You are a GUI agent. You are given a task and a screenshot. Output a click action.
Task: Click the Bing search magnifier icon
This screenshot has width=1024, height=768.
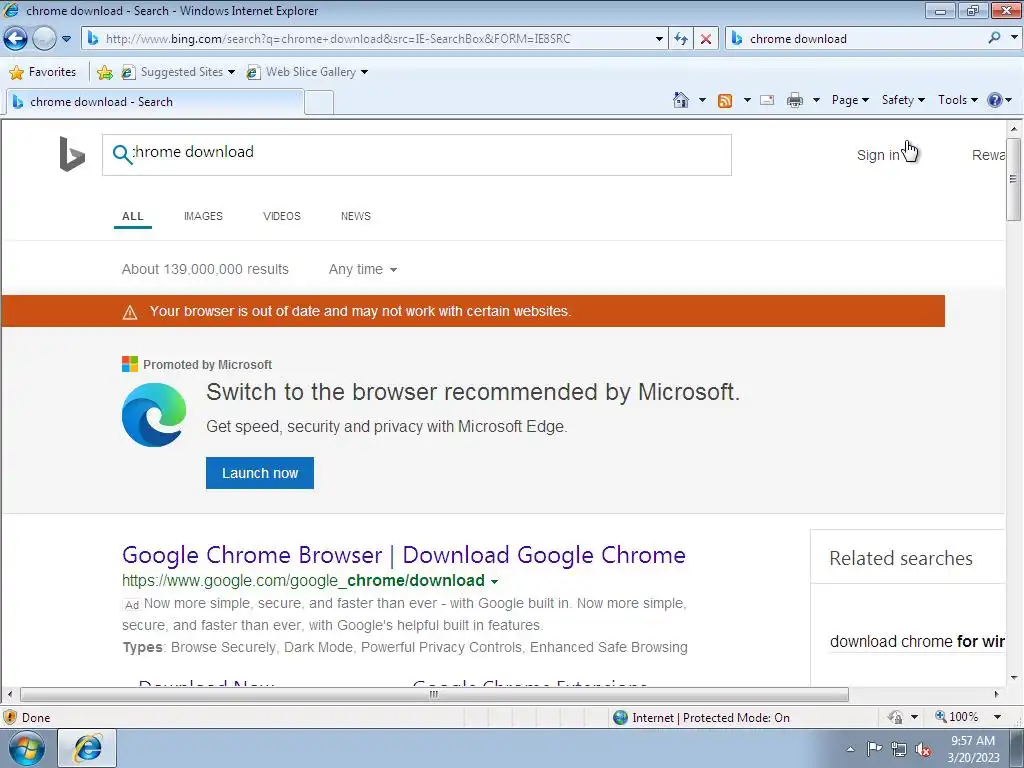click(122, 154)
